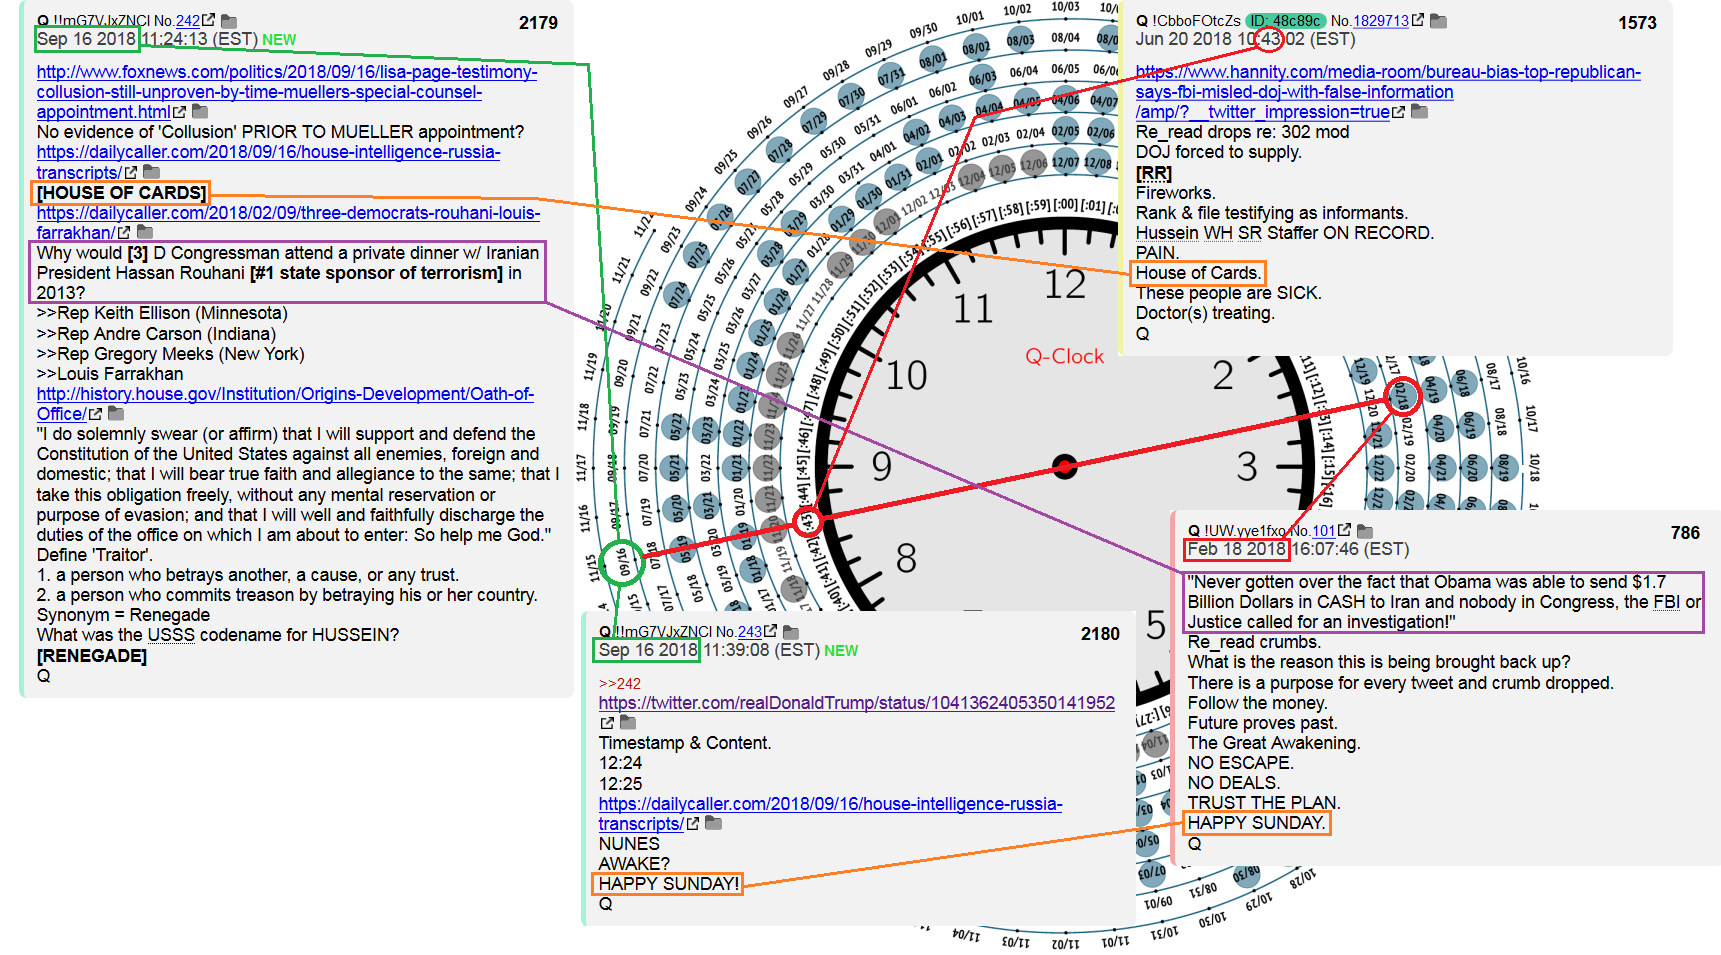Click external-link icon after hannity twitter_impression=true link
The image size is (1721, 955).
1398,112
